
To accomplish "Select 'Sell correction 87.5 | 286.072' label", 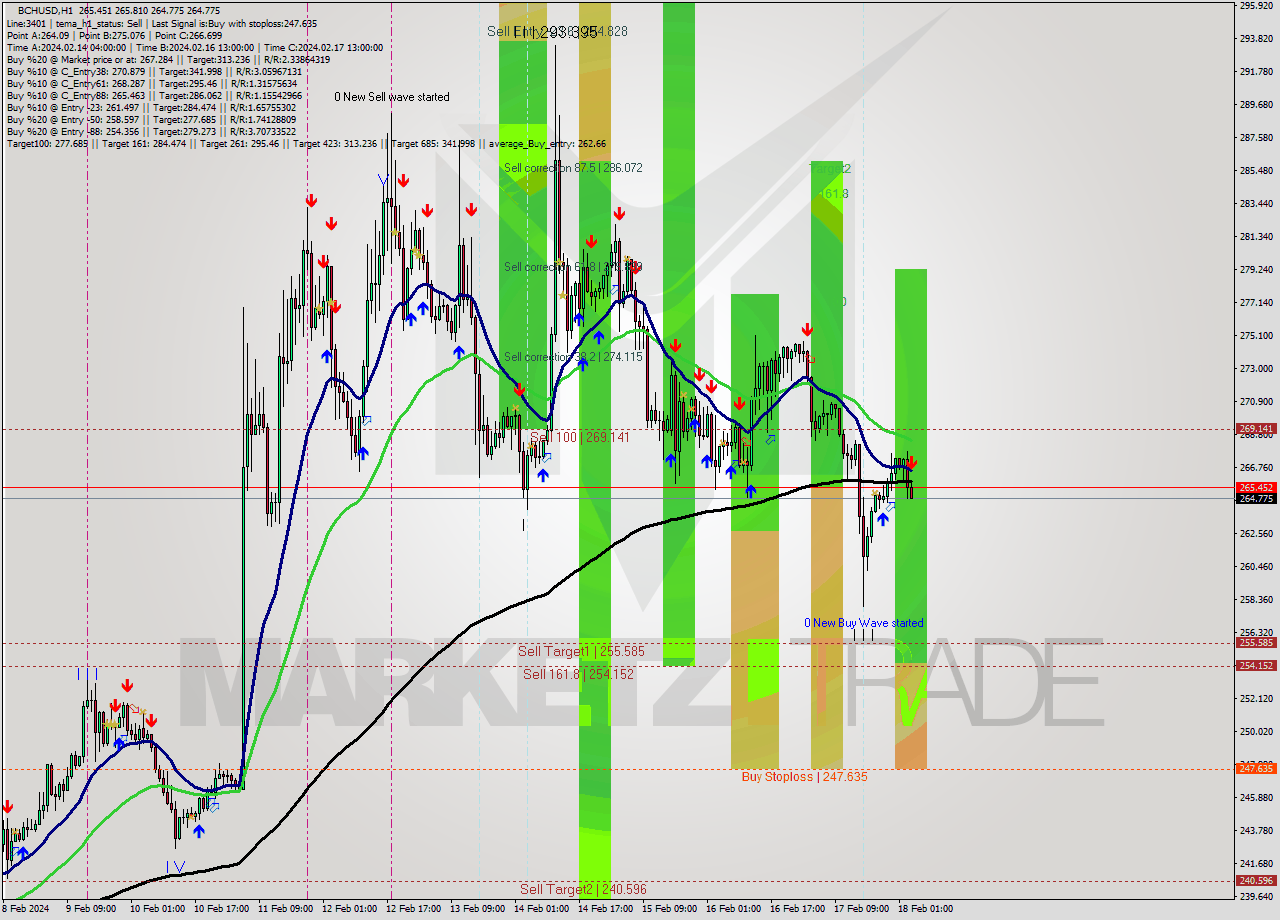I will [x=573, y=168].
